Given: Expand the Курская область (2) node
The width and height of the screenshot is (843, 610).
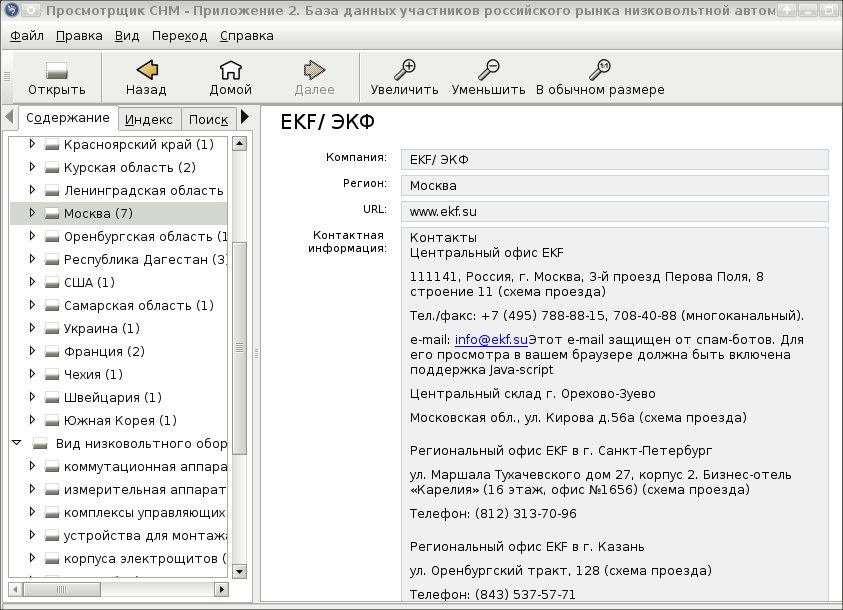Looking at the screenshot, I should 32,167.
